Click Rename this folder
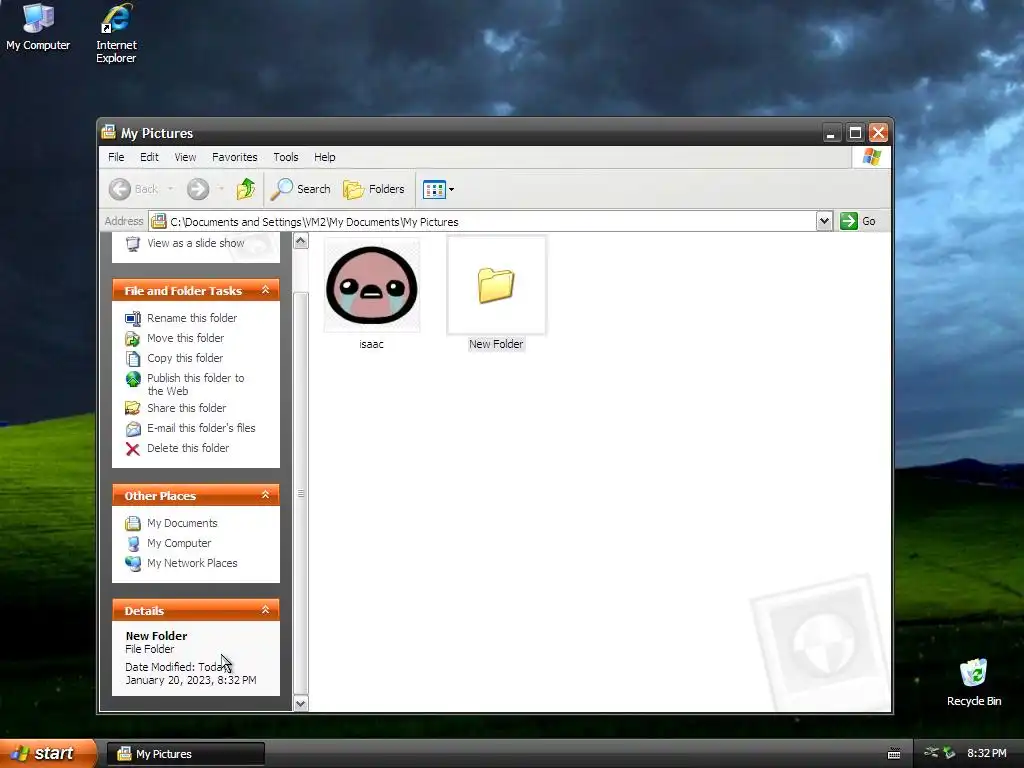 pyautogui.click(x=191, y=318)
